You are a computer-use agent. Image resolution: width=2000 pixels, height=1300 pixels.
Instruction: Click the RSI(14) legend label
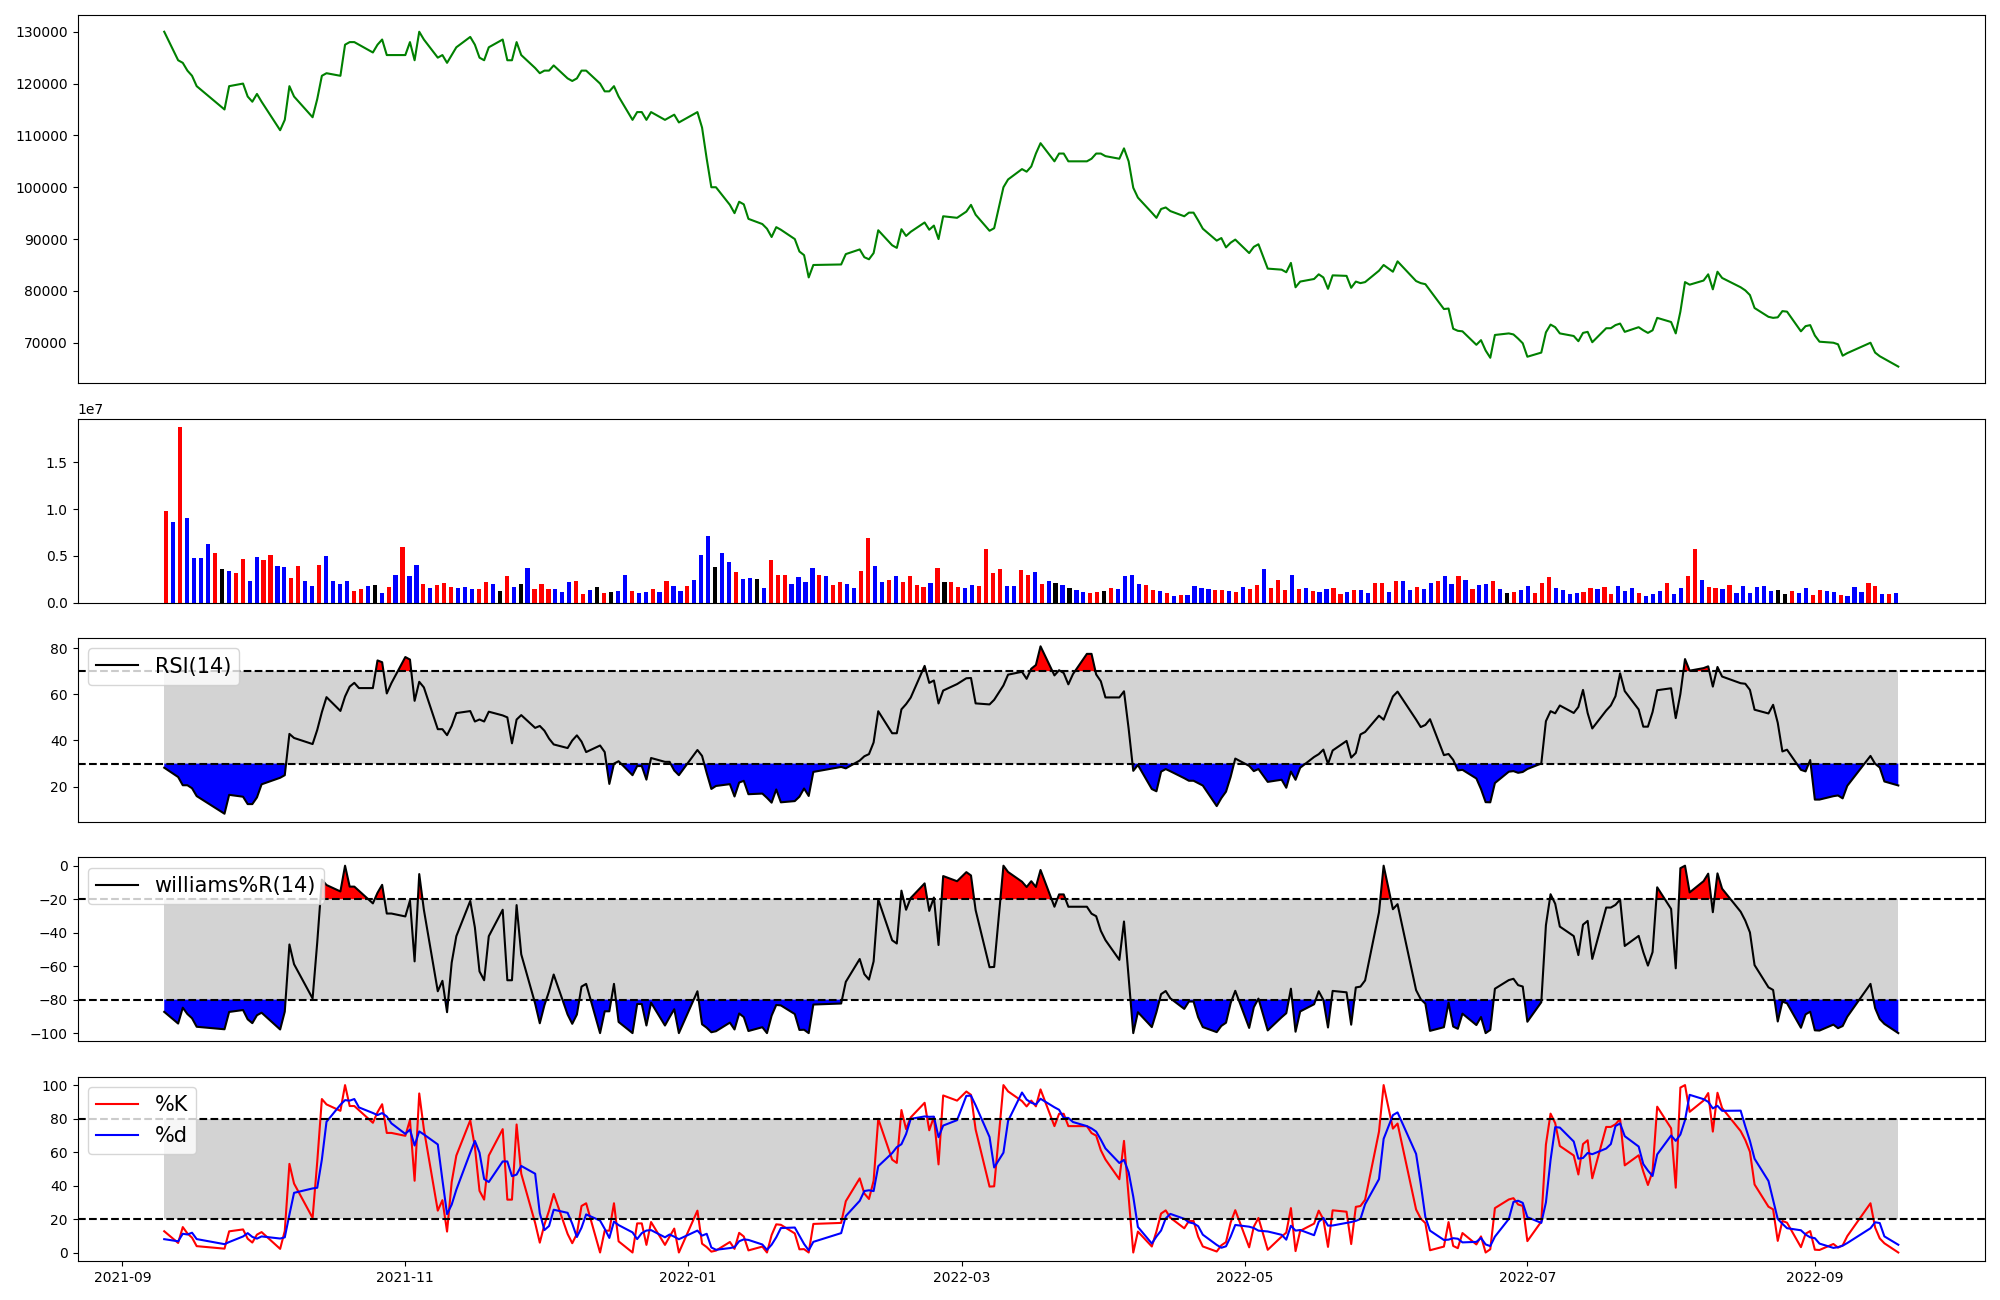(192, 666)
